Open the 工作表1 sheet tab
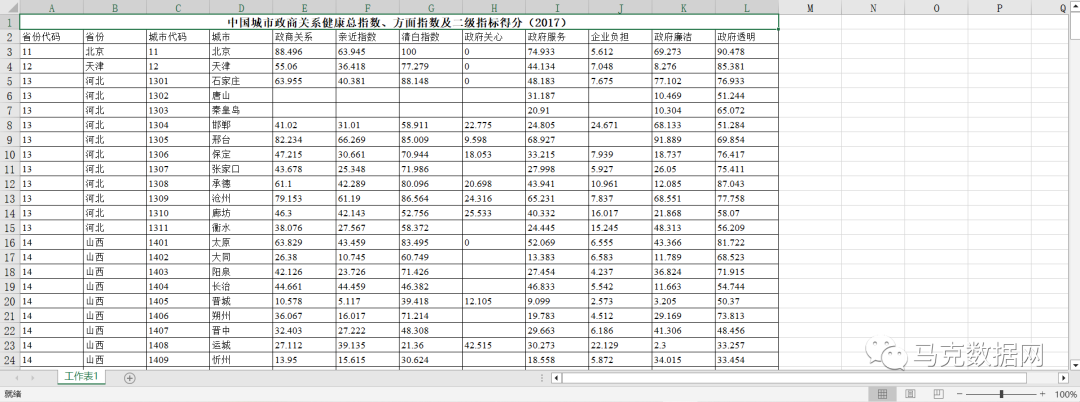The width and height of the screenshot is (1080, 402). coord(83,377)
